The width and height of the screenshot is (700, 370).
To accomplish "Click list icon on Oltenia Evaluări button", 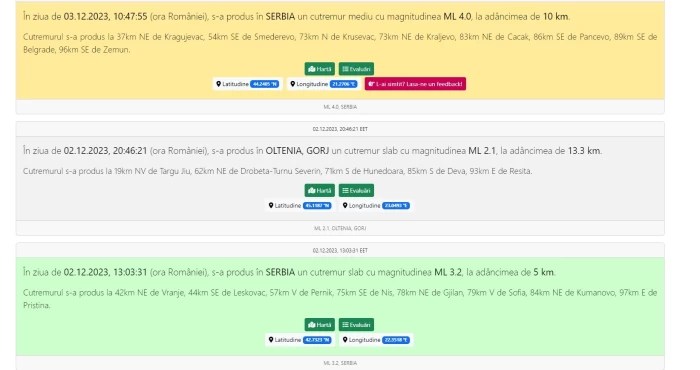I will pyautogui.click(x=345, y=190).
